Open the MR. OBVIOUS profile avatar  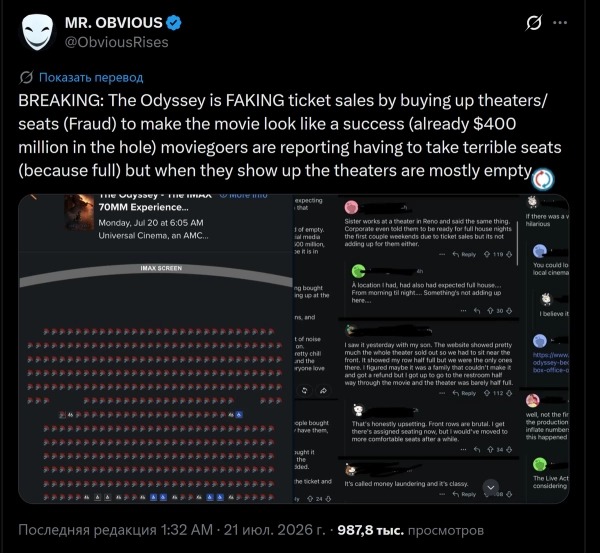(37, 32)
